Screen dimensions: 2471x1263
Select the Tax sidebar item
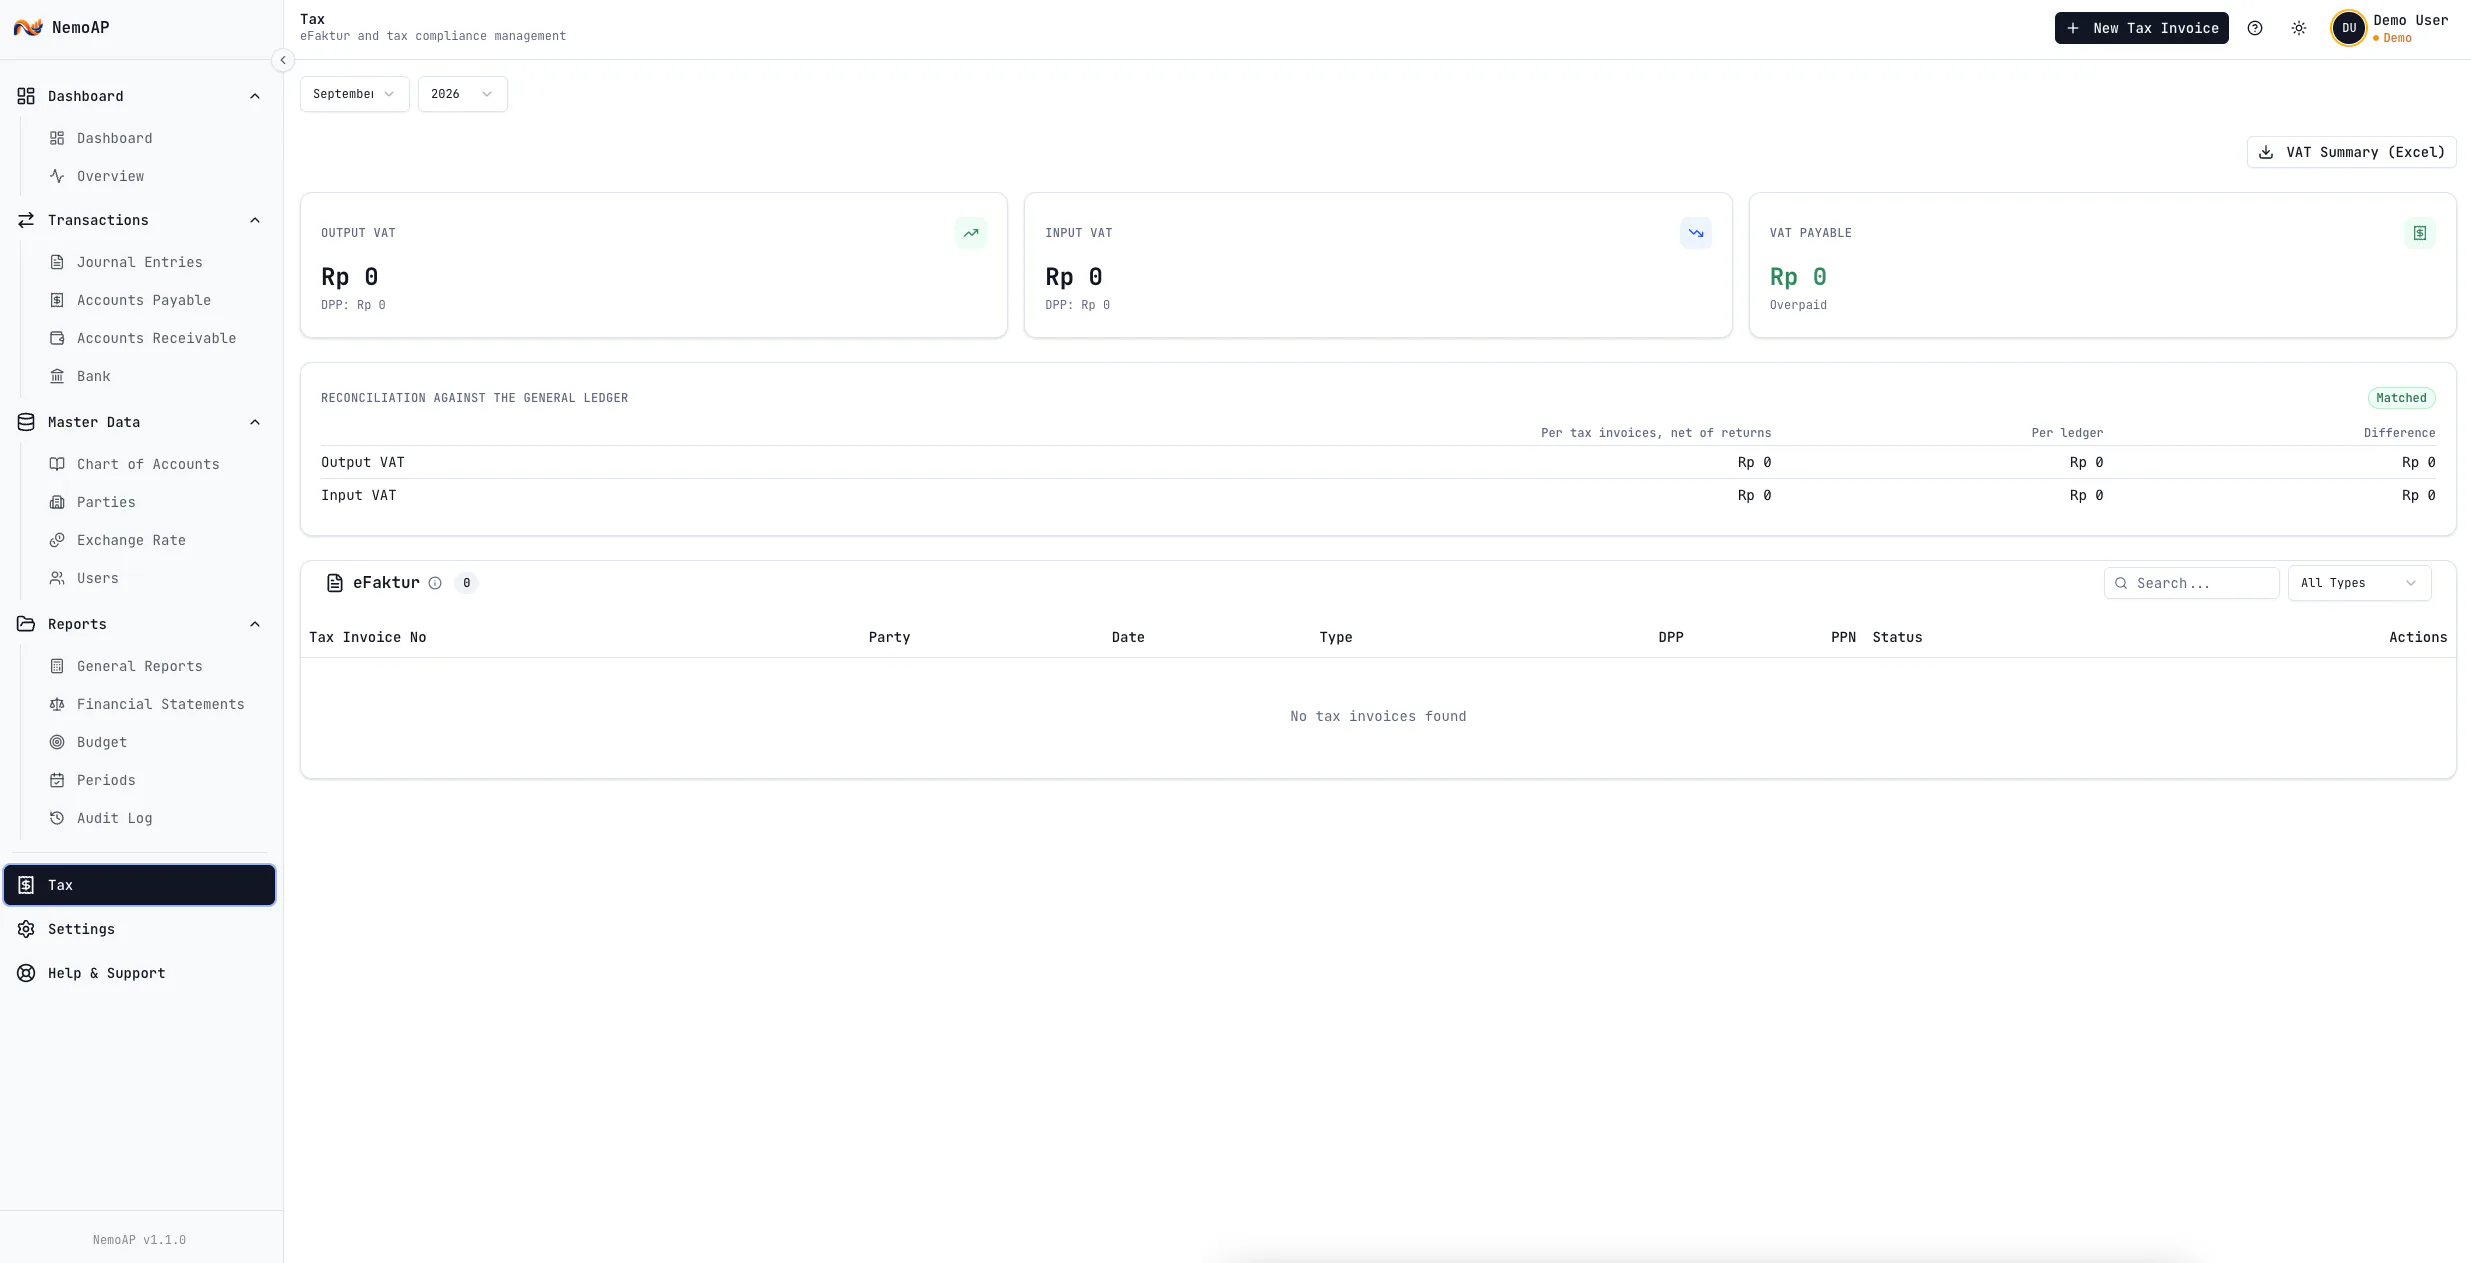(x=139, y=885)
